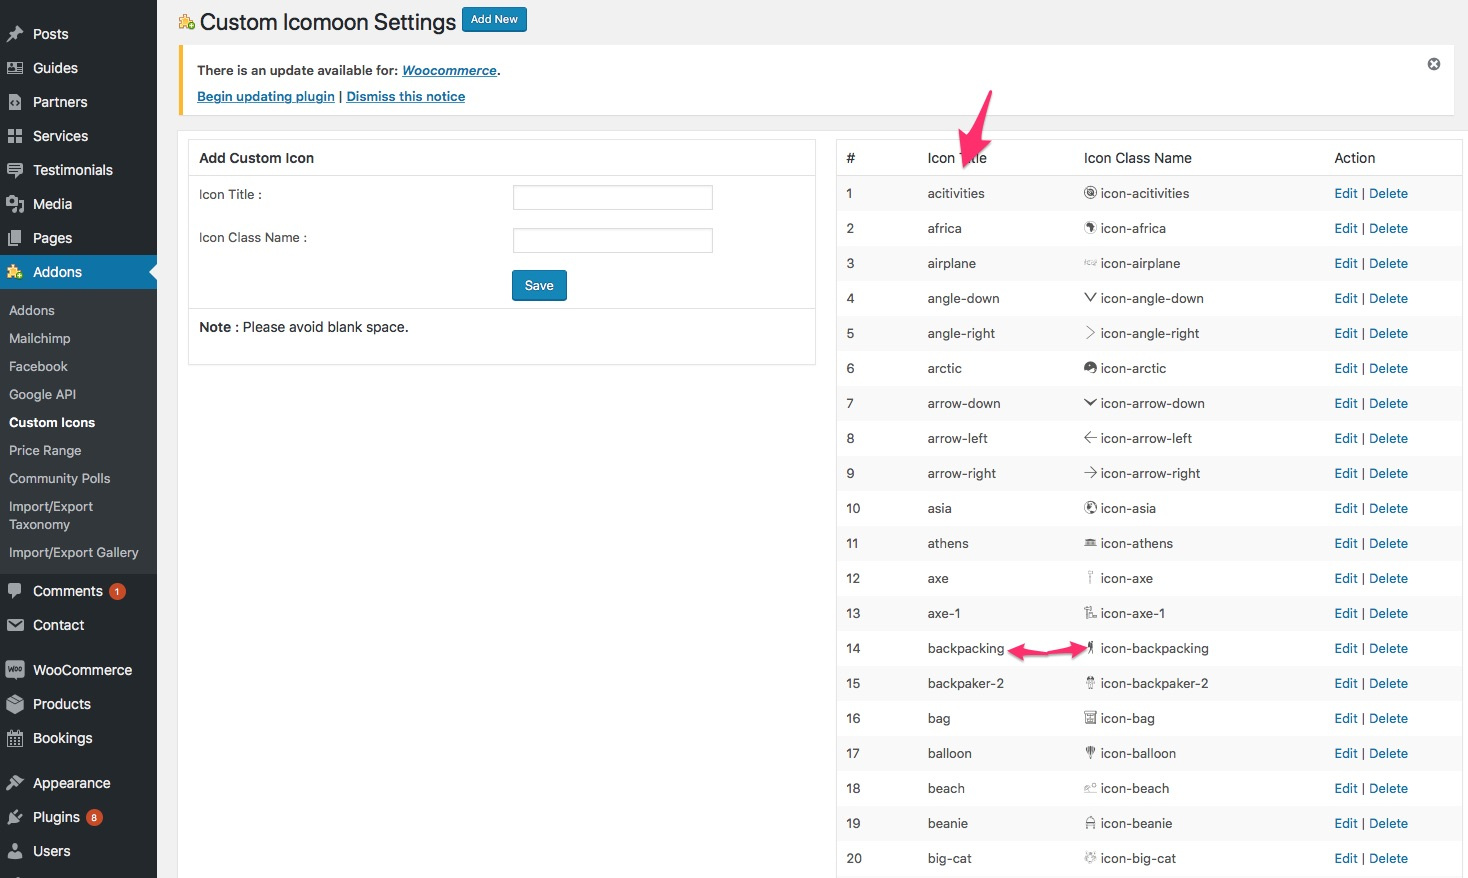Open the Posts pushpin icon in sidebar
Image resolution: width=1468 pixels, height=878 pixels.
[15, 34]
